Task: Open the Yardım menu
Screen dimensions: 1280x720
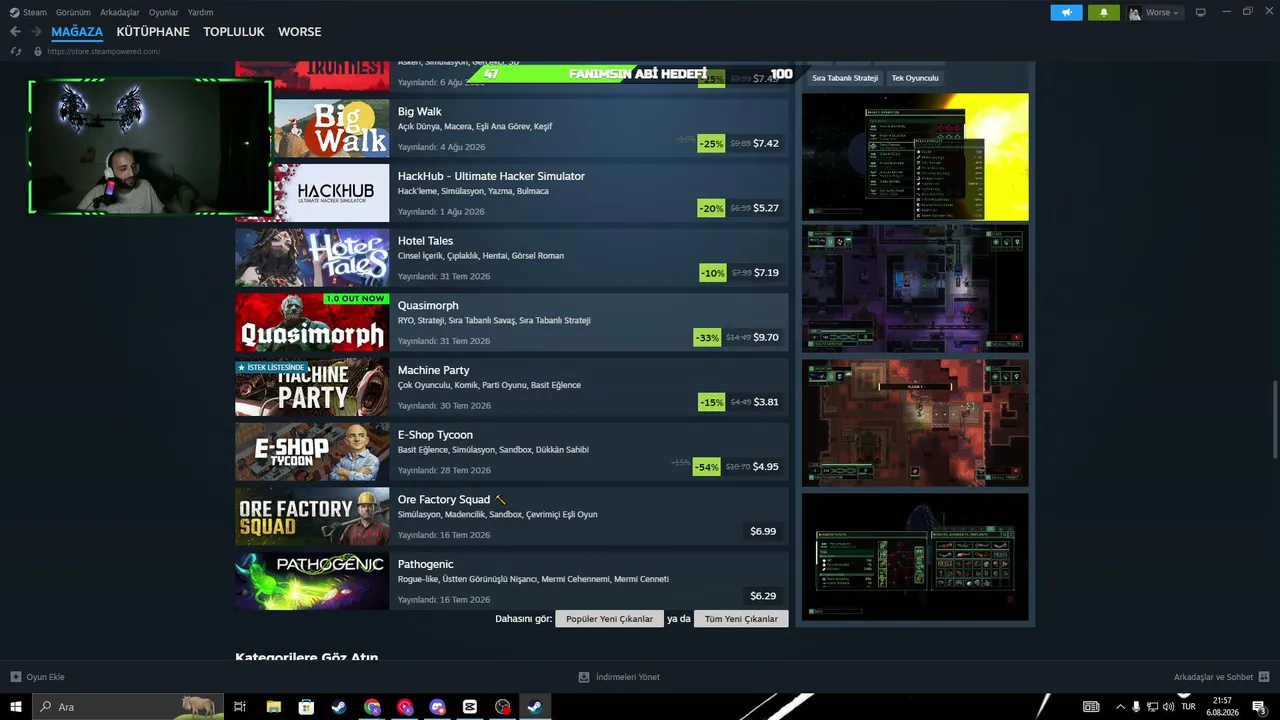Action: pos(200,12)
